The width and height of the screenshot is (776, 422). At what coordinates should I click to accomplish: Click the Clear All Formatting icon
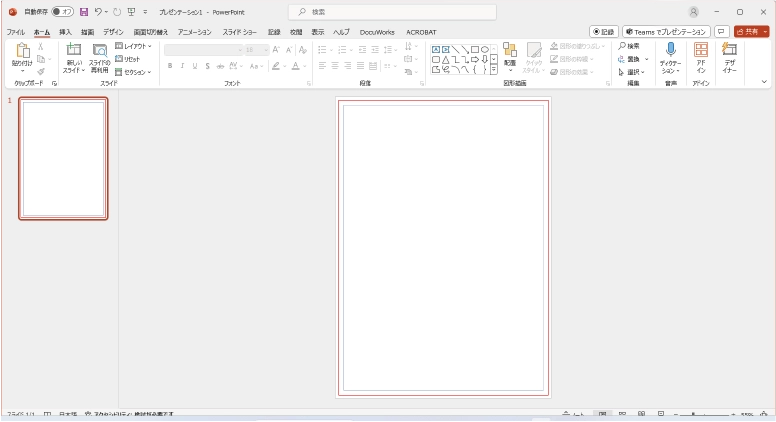click(303, 49)
